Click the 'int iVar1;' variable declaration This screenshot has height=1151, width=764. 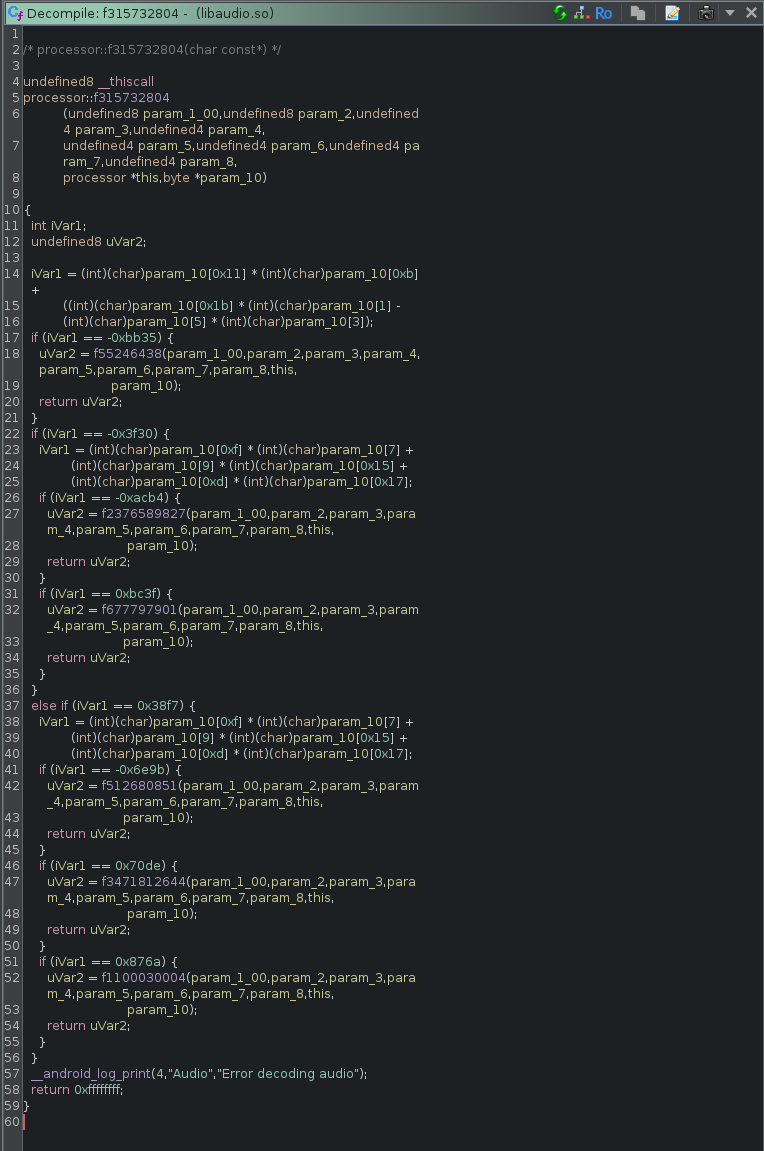[59, 226]
